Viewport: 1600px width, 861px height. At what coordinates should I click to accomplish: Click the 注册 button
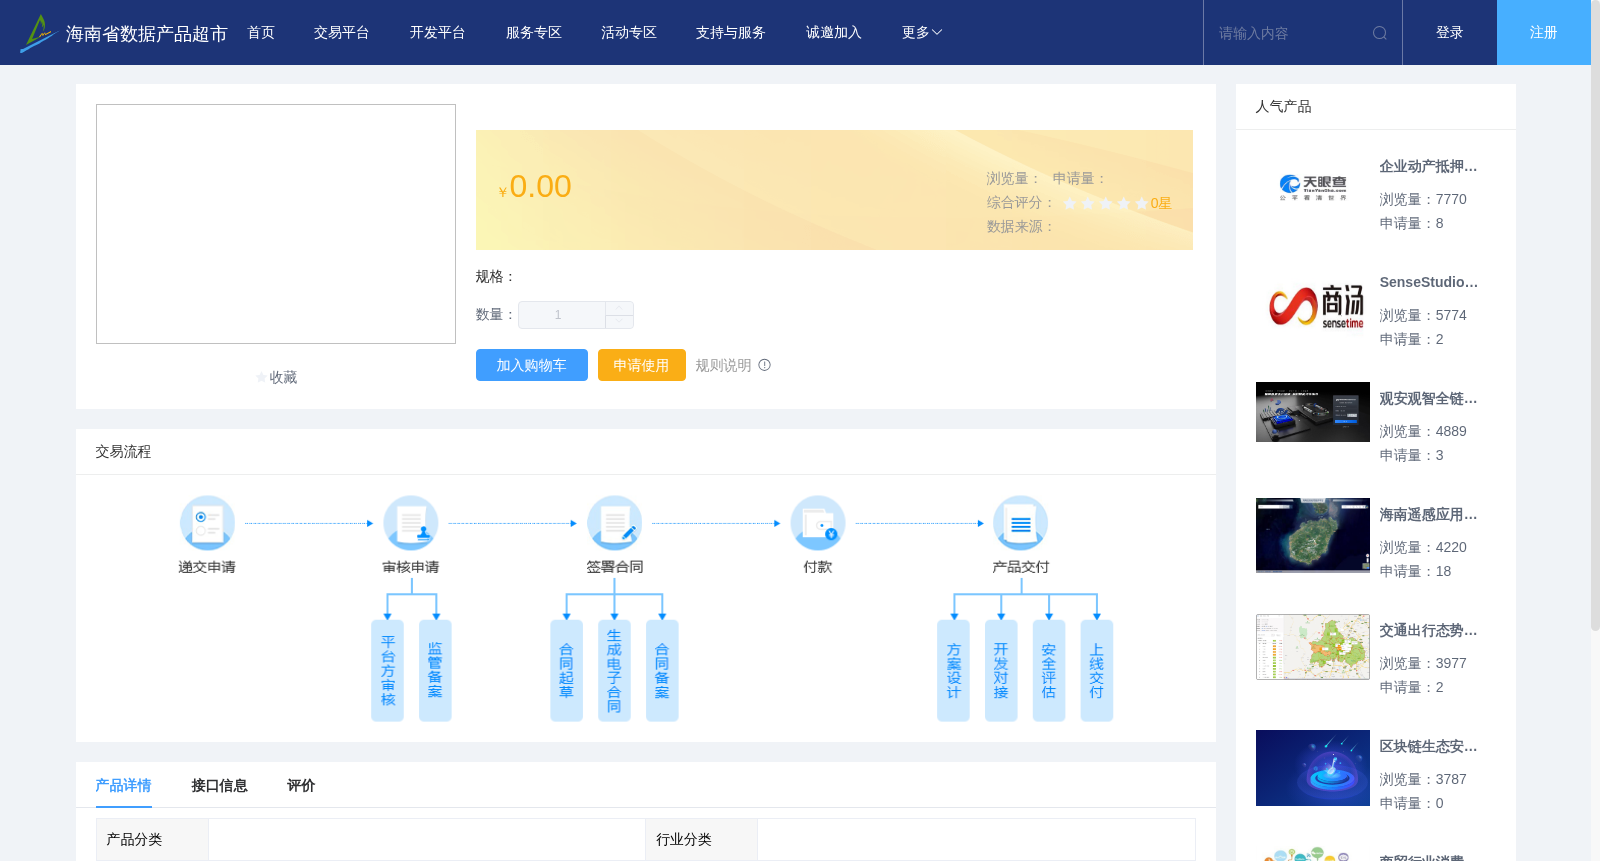click(x=1544, y=33)
